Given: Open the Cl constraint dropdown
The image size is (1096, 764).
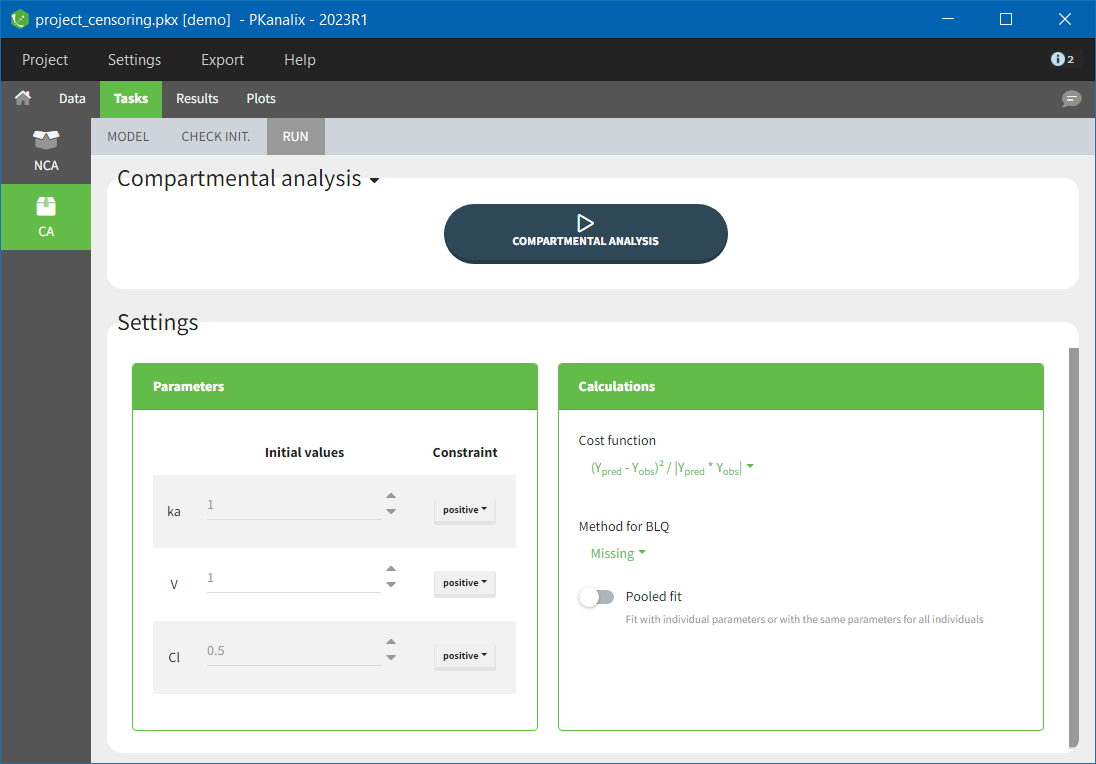Looking at the screenshot, I should pyautogui.click(x=464, y=656).
